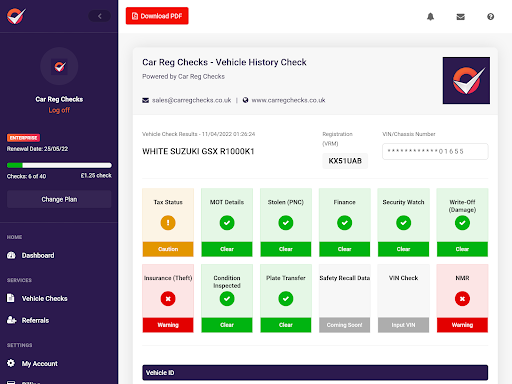Image resolution: width=512 pixels, height=384 pixels.
Task: Click the Checks: 6 of 40 label
Action: pos(27,176)
